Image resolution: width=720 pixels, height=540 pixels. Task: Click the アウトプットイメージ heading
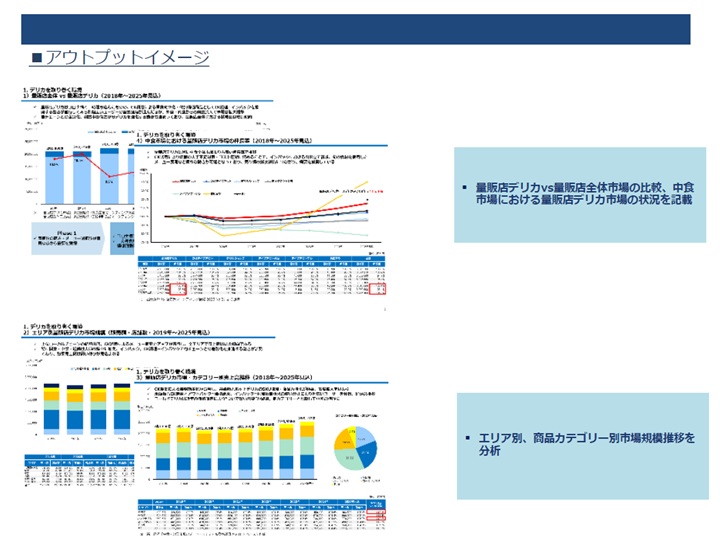tap(120, 57)
